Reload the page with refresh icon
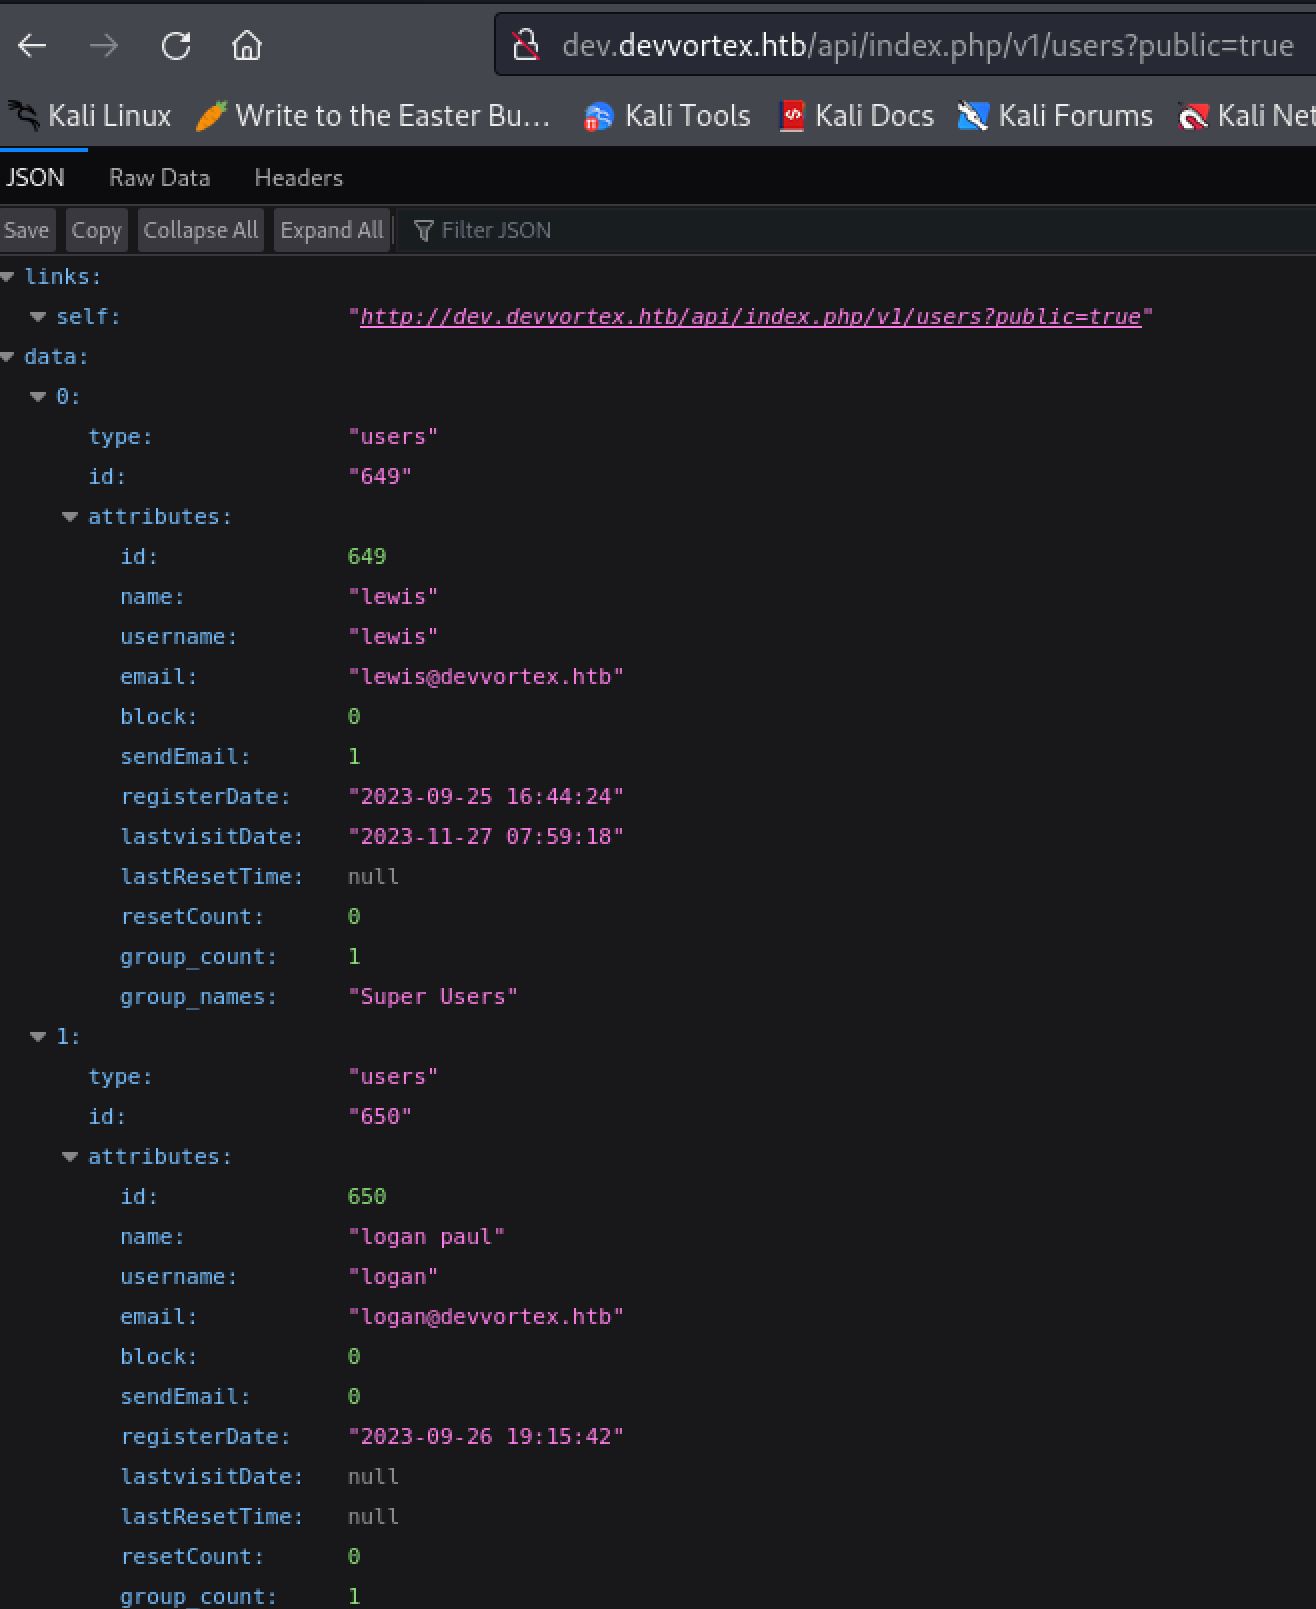This screenshot has width=1316, height=1609. [x=176, y=45]
